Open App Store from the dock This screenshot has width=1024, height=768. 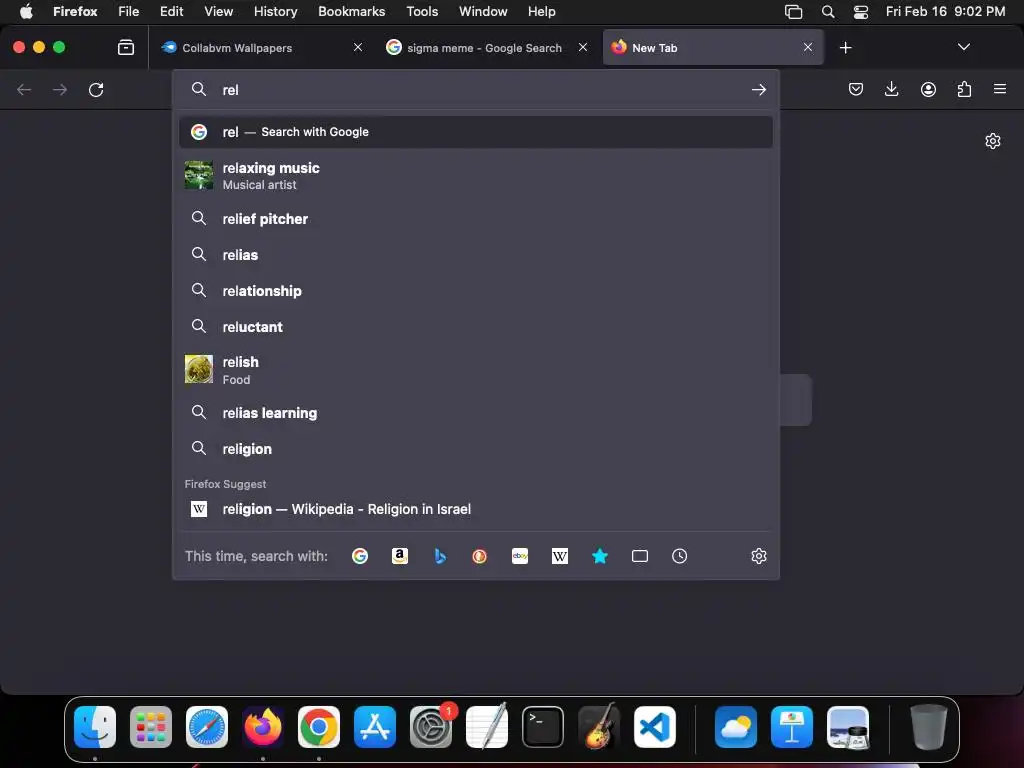375,727
